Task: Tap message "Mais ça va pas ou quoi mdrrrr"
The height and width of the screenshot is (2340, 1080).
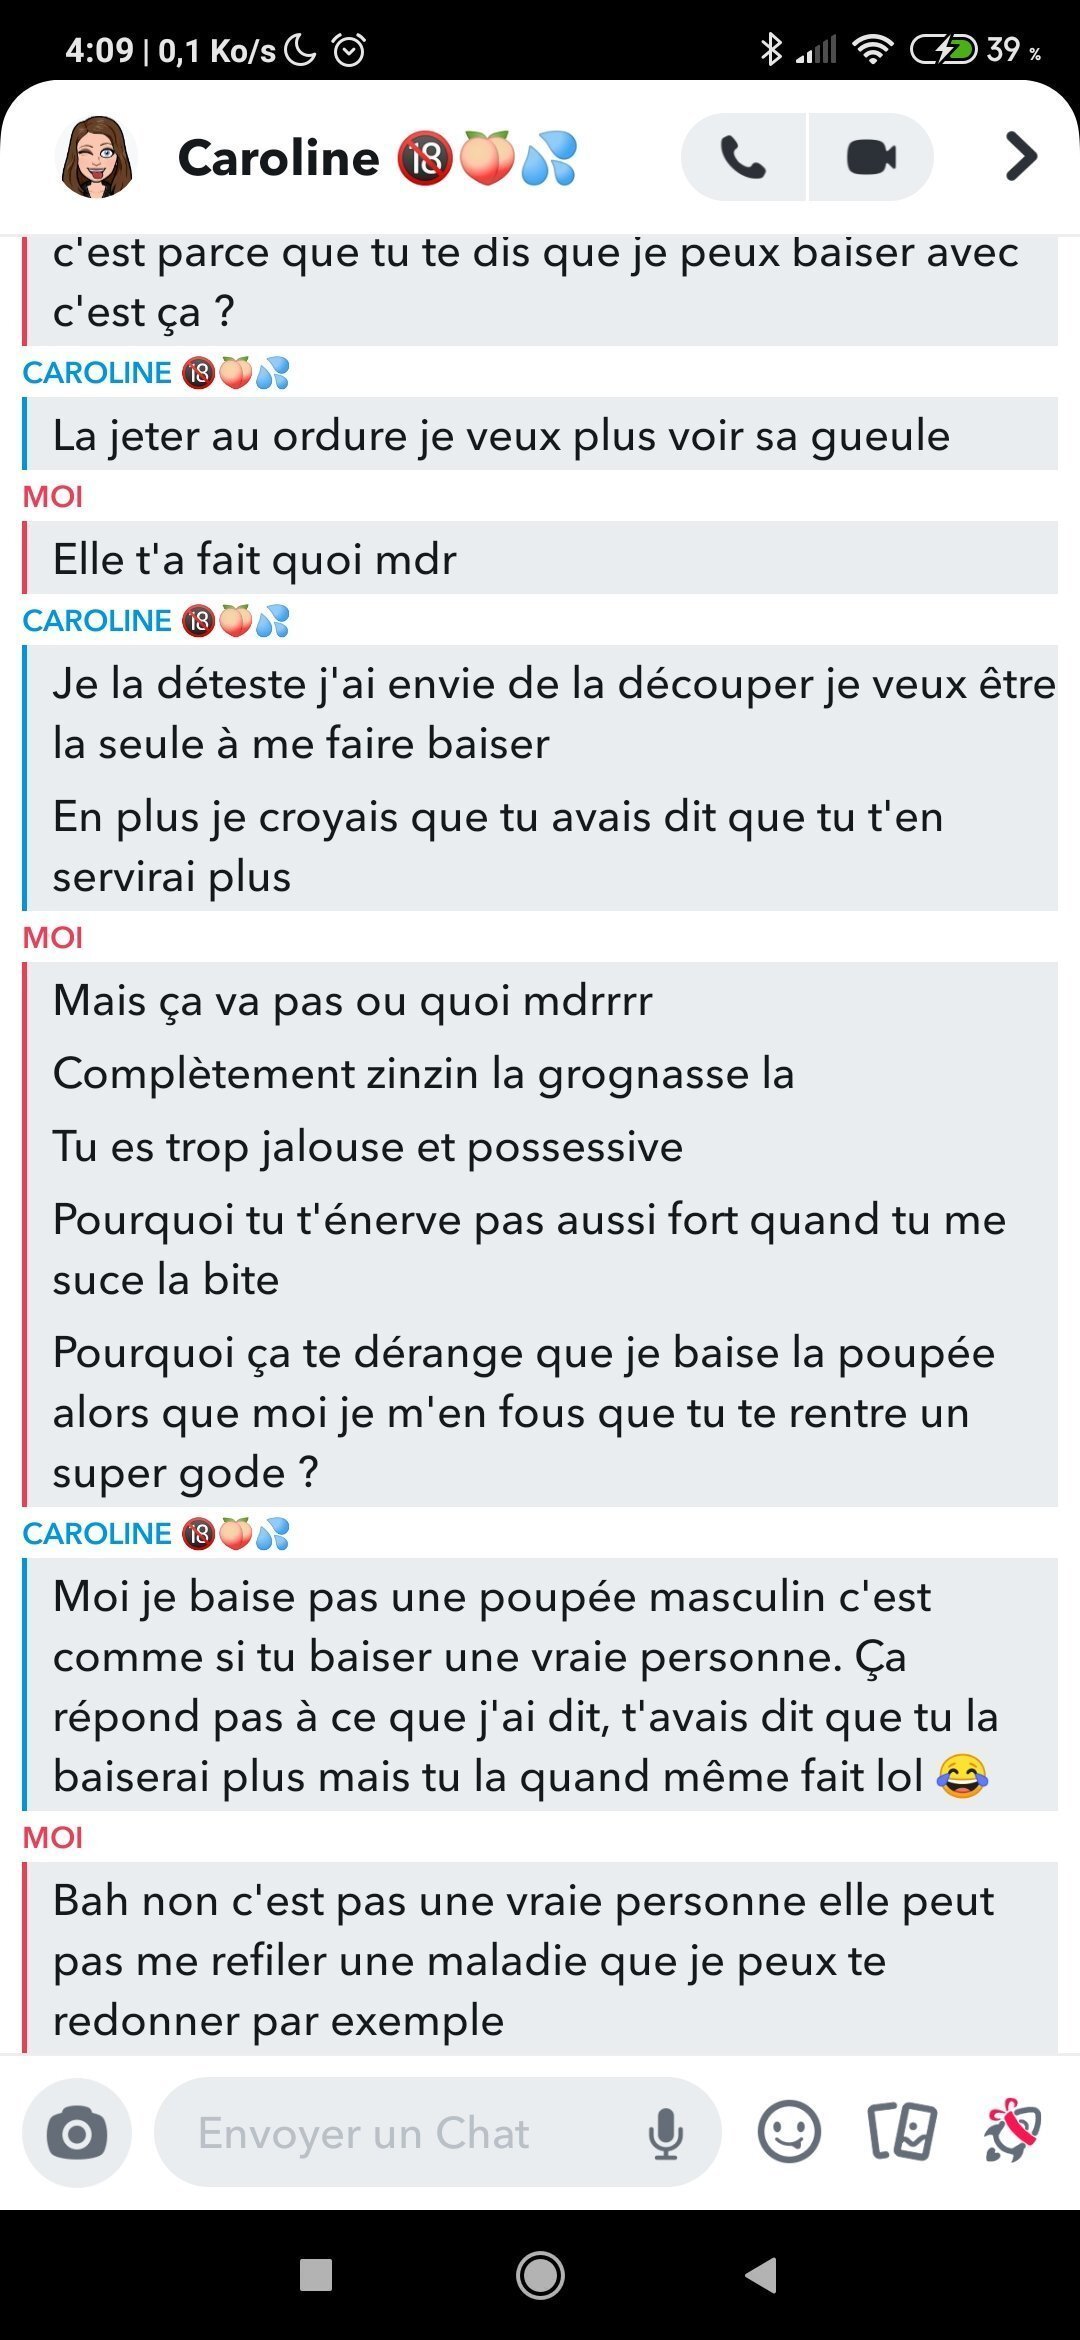Action: 353,1000
